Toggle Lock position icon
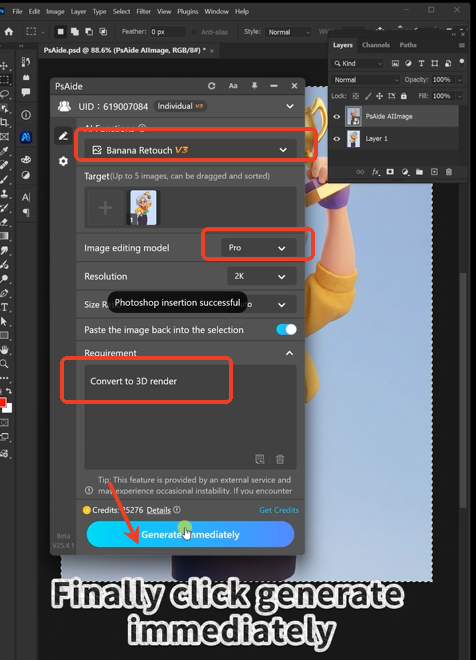 click(379, 96)
